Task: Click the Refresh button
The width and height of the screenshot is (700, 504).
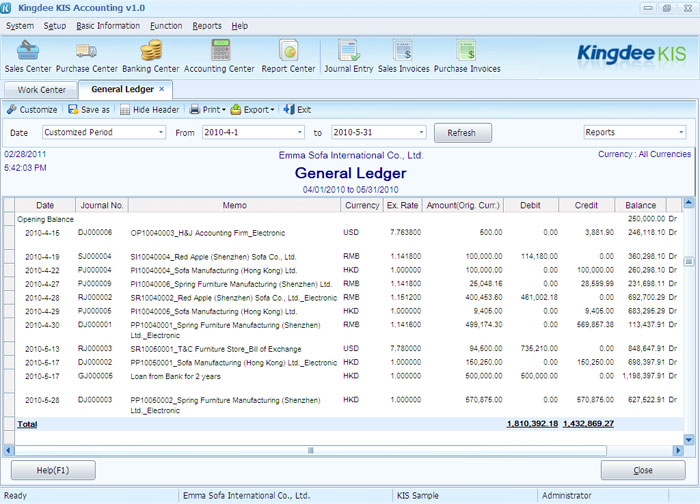Action: coord(462,133)
